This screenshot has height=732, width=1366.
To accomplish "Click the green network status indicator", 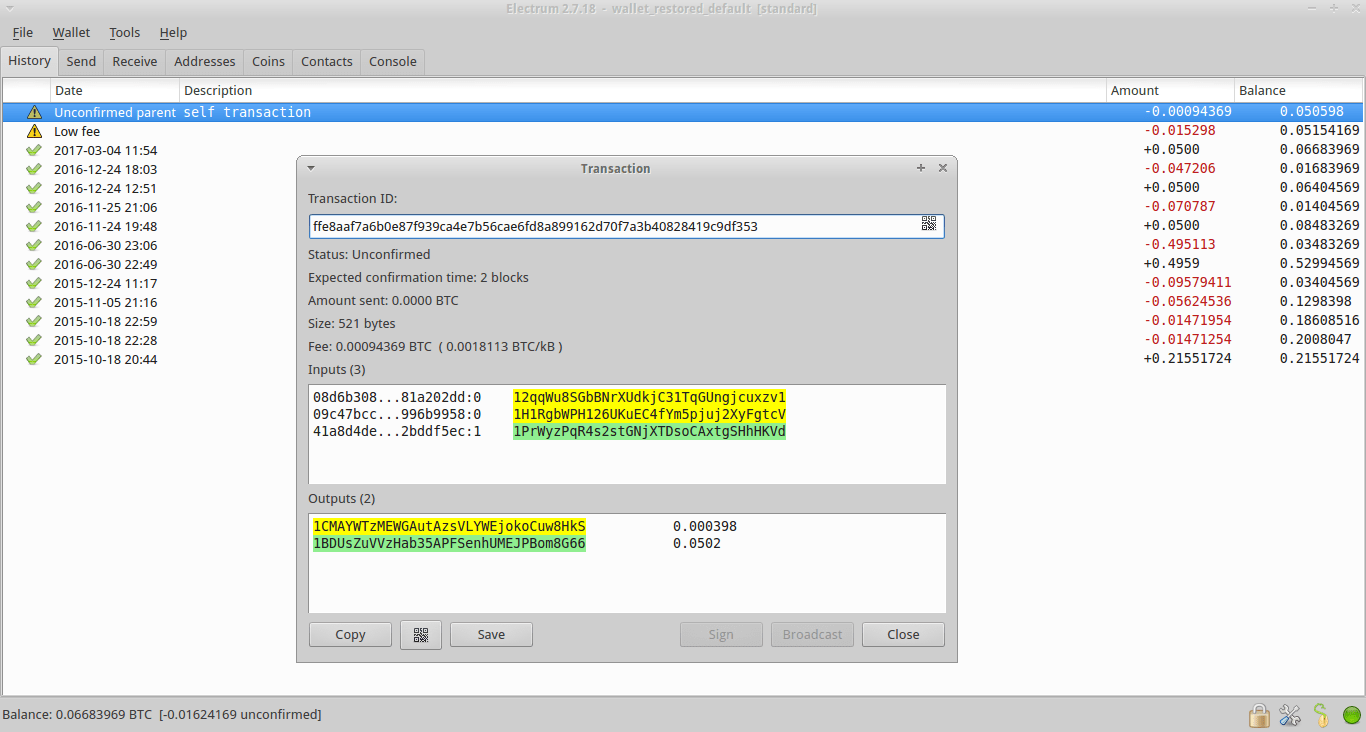I will point(1351,715).
